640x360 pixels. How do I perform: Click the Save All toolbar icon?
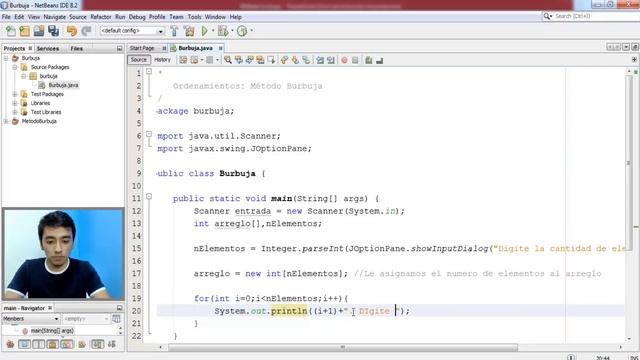pos(53,31)
